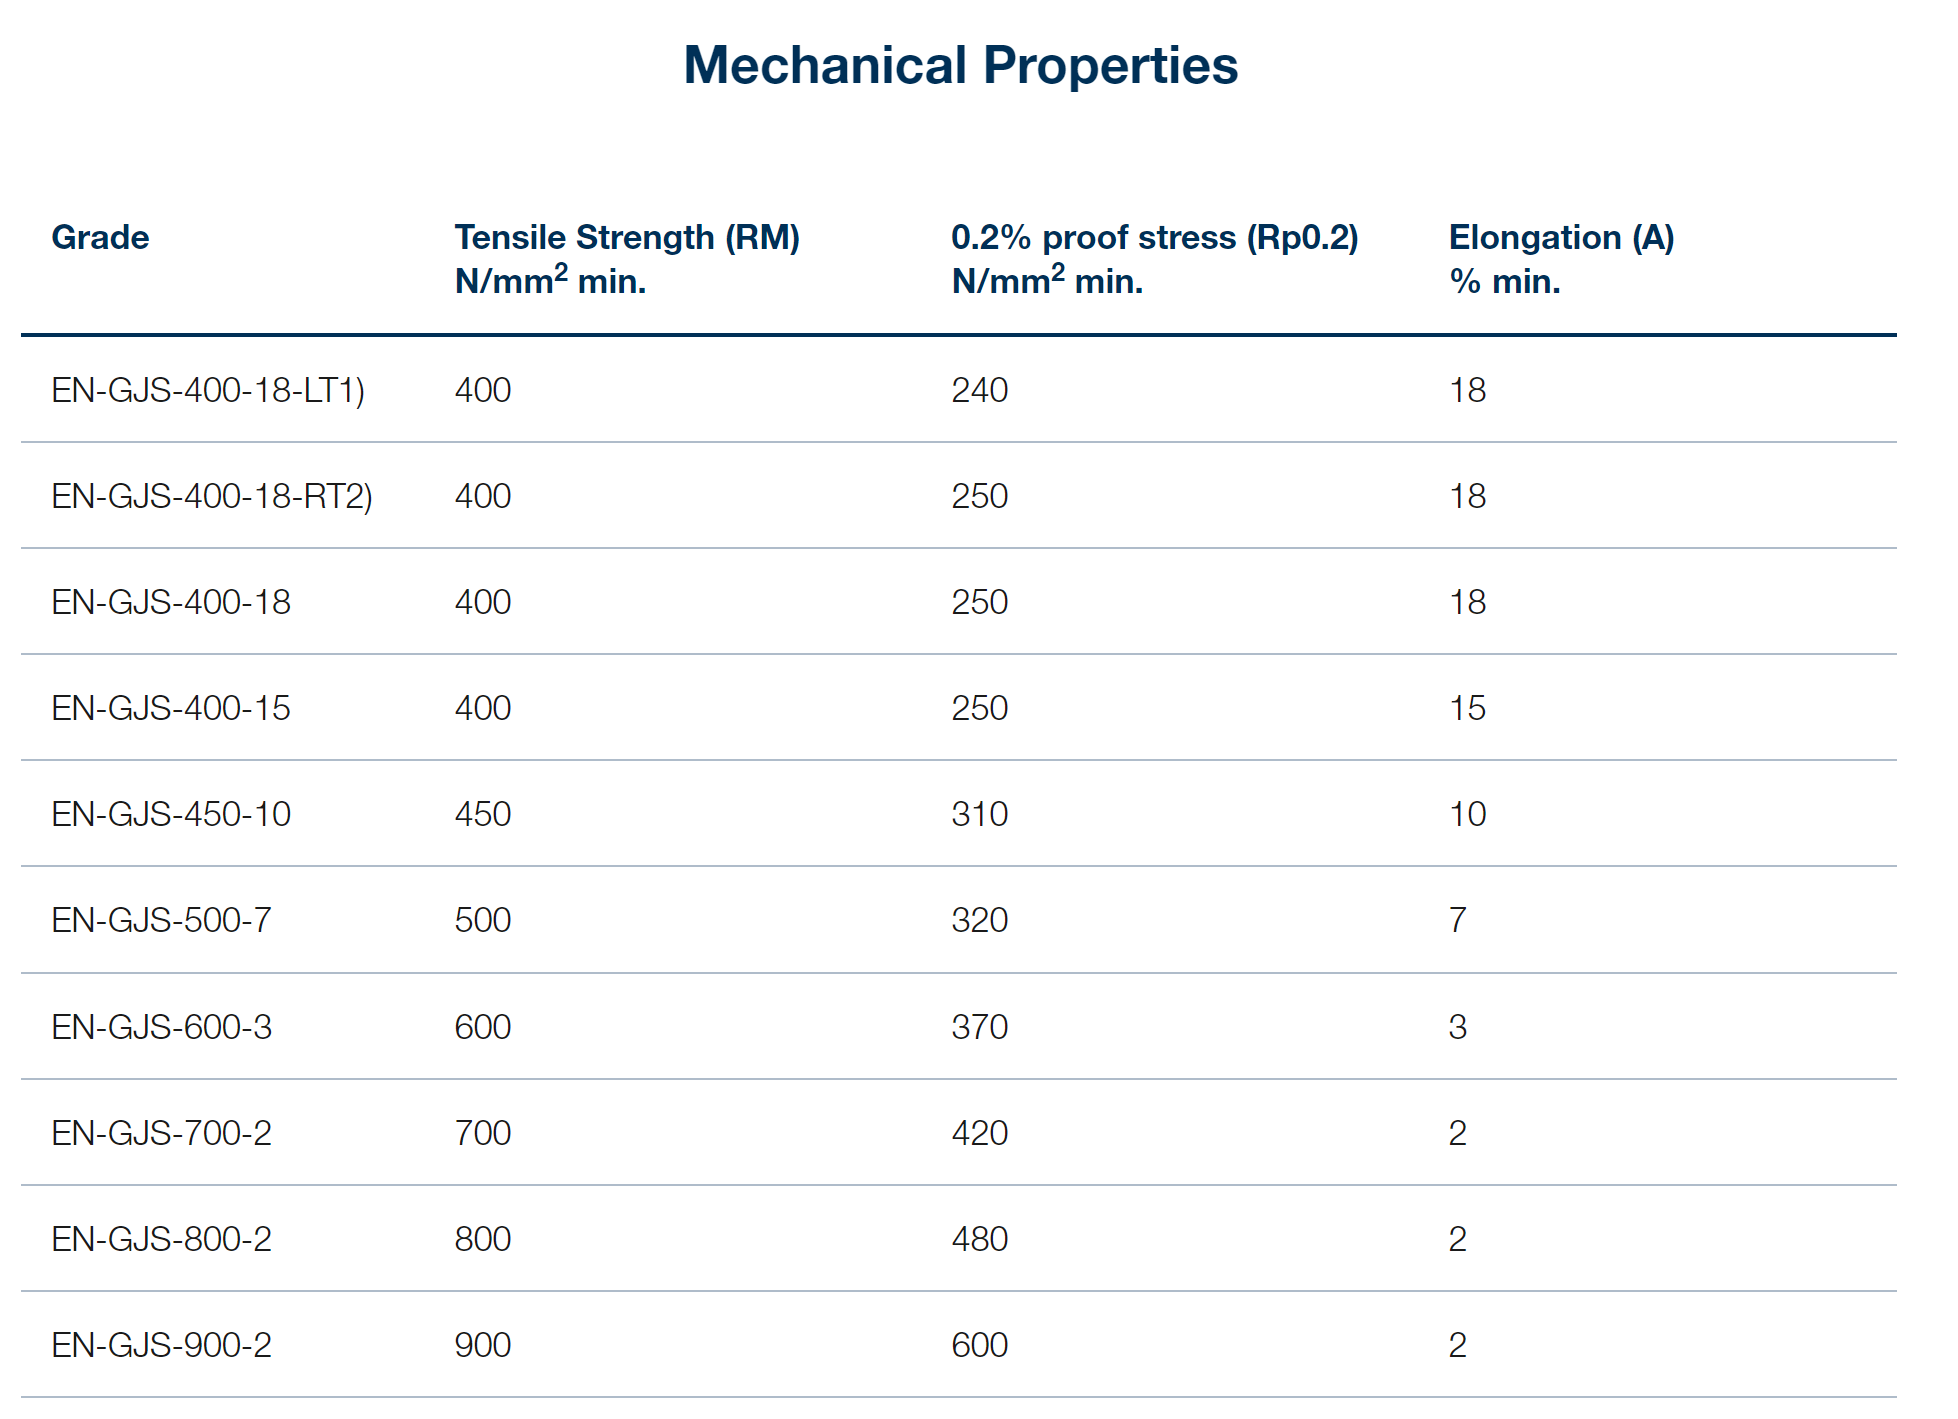Click the Mechanical Properties heading
This screenshot has width=1958, height=1419.
click(960, 66)
